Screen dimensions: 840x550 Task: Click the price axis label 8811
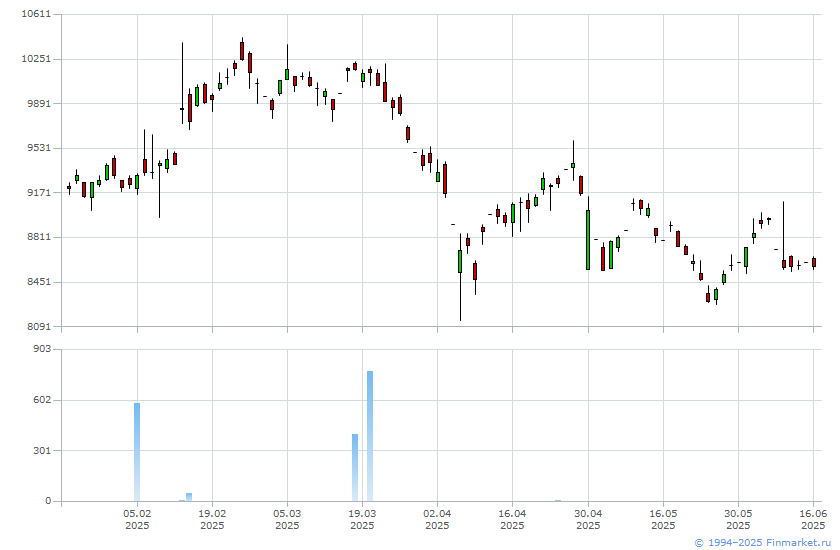[39, 237]
